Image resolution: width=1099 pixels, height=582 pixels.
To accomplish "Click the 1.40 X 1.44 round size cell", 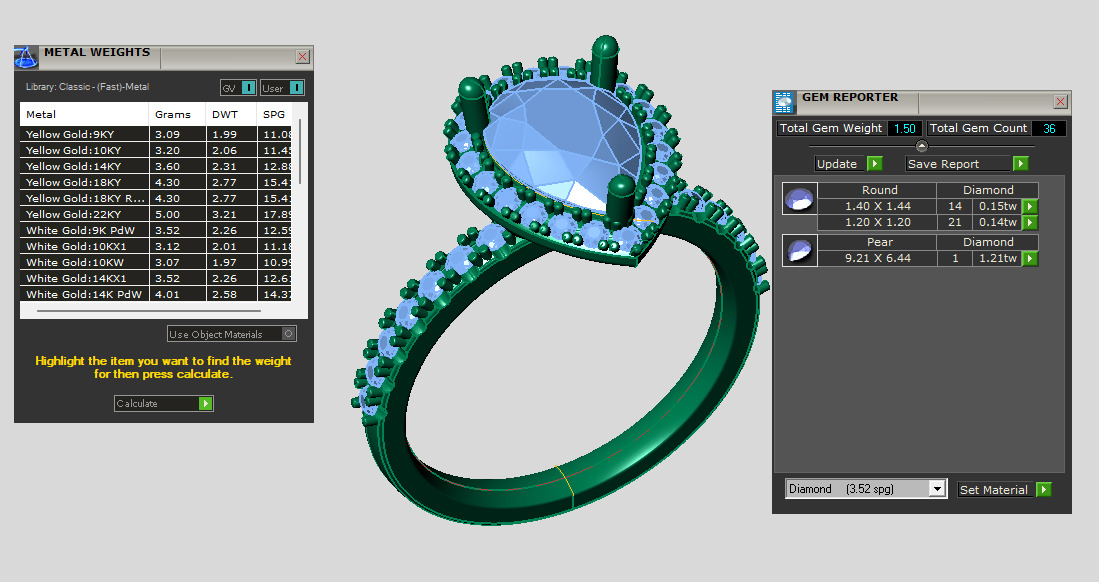I will [x=878, y=206].
